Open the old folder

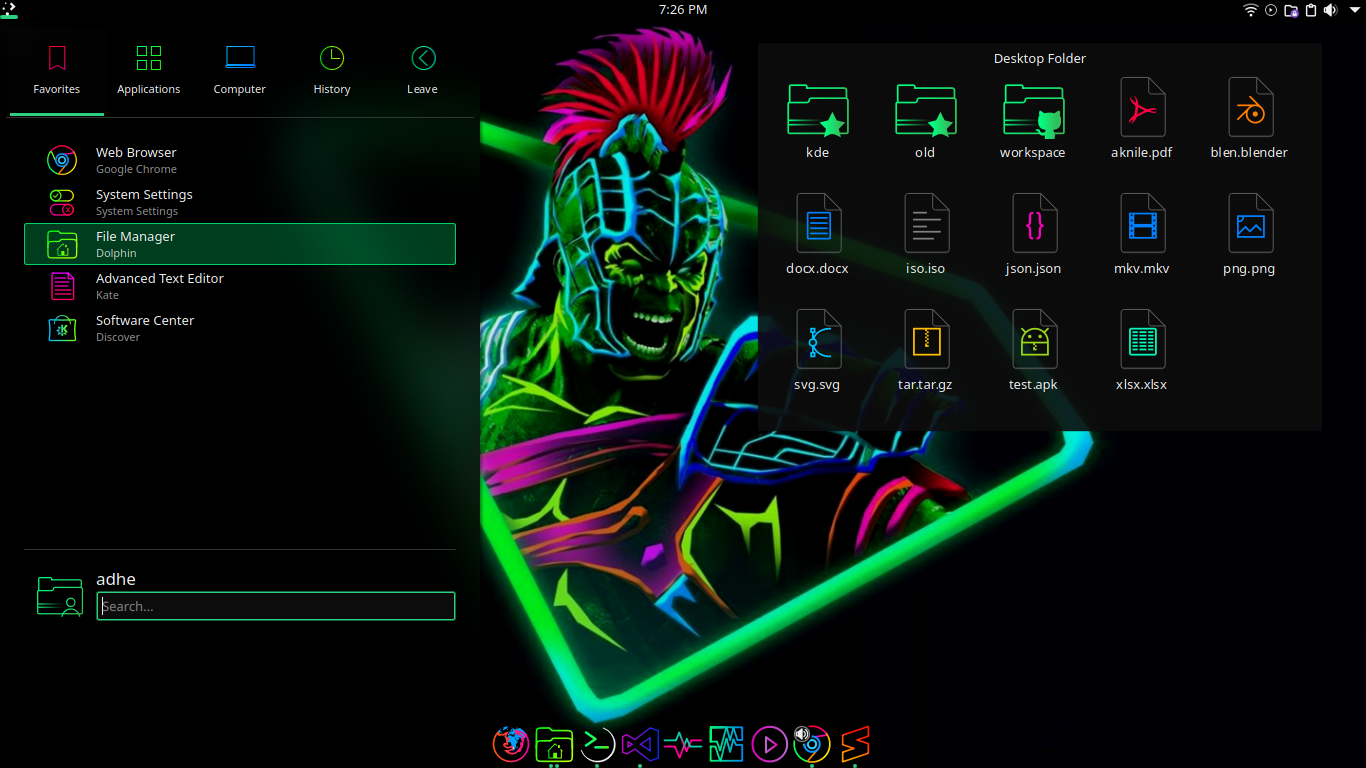tap(925, 120)
